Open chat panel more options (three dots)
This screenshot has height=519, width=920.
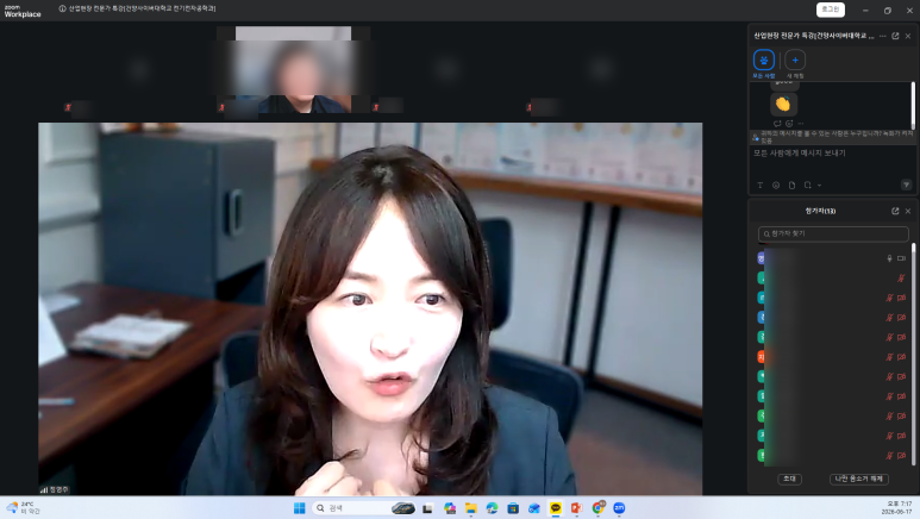point(882,36)
